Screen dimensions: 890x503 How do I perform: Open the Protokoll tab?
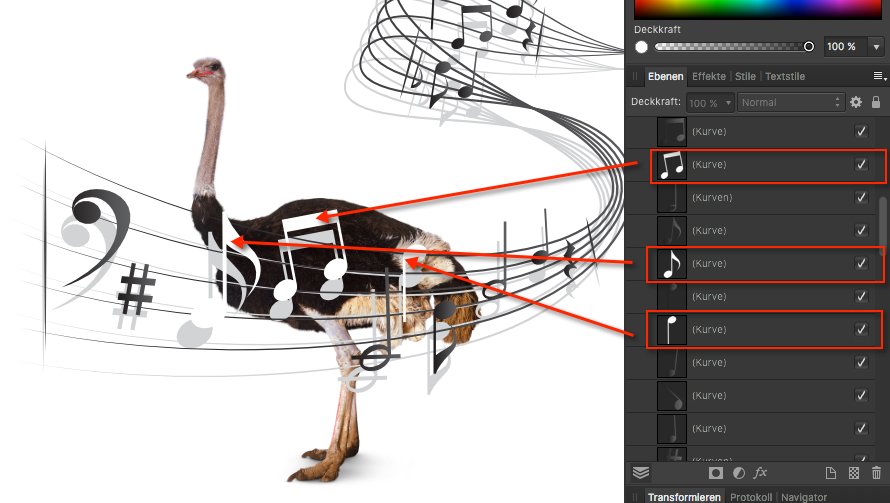pyautogui.click(x=750, y=497)
